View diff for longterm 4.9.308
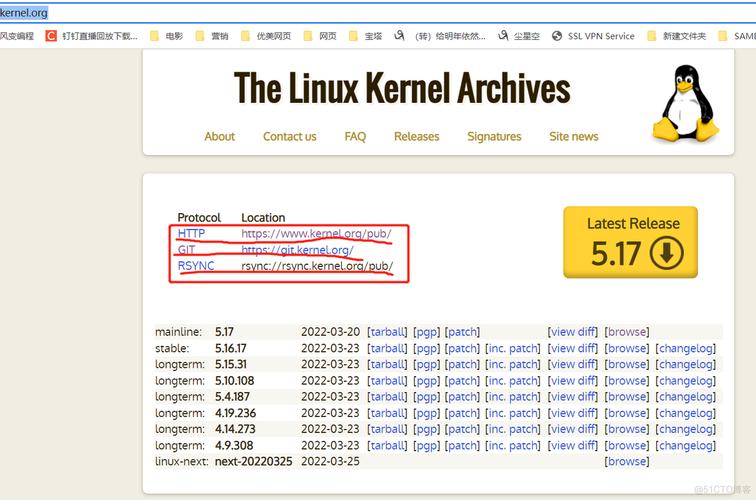The width and height of the screenshot is (756, 500). pos(573,445)
